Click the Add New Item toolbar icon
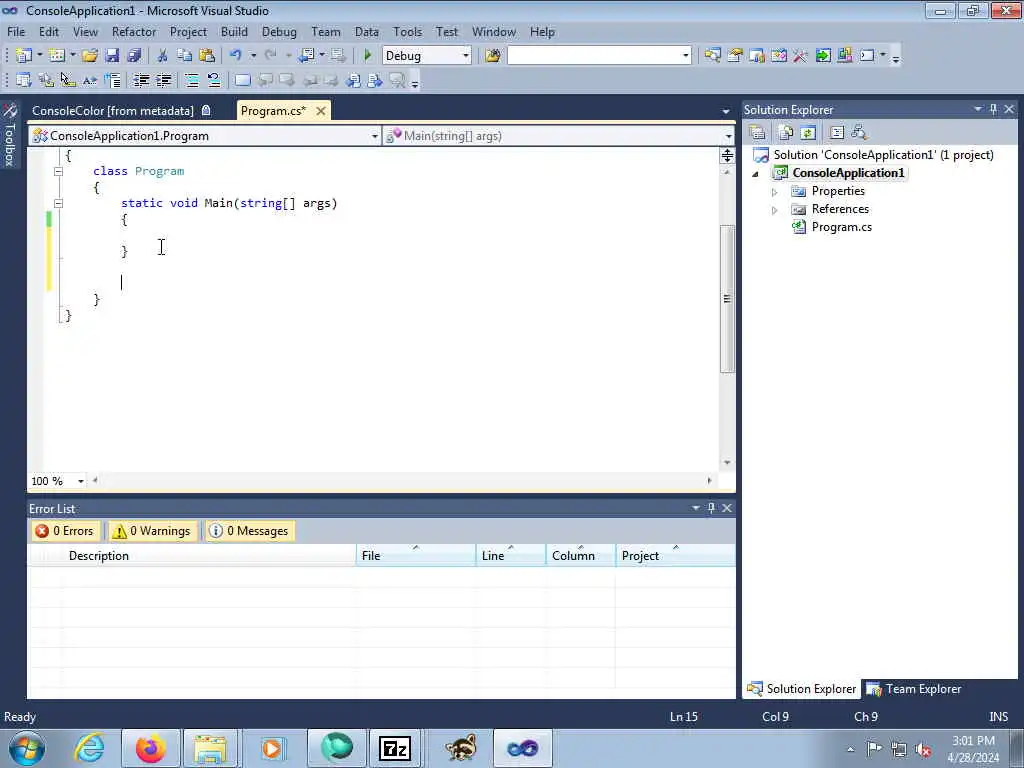Image resolution: width=1024 pixels, height=768 pixels. click(x=57, y=56)
